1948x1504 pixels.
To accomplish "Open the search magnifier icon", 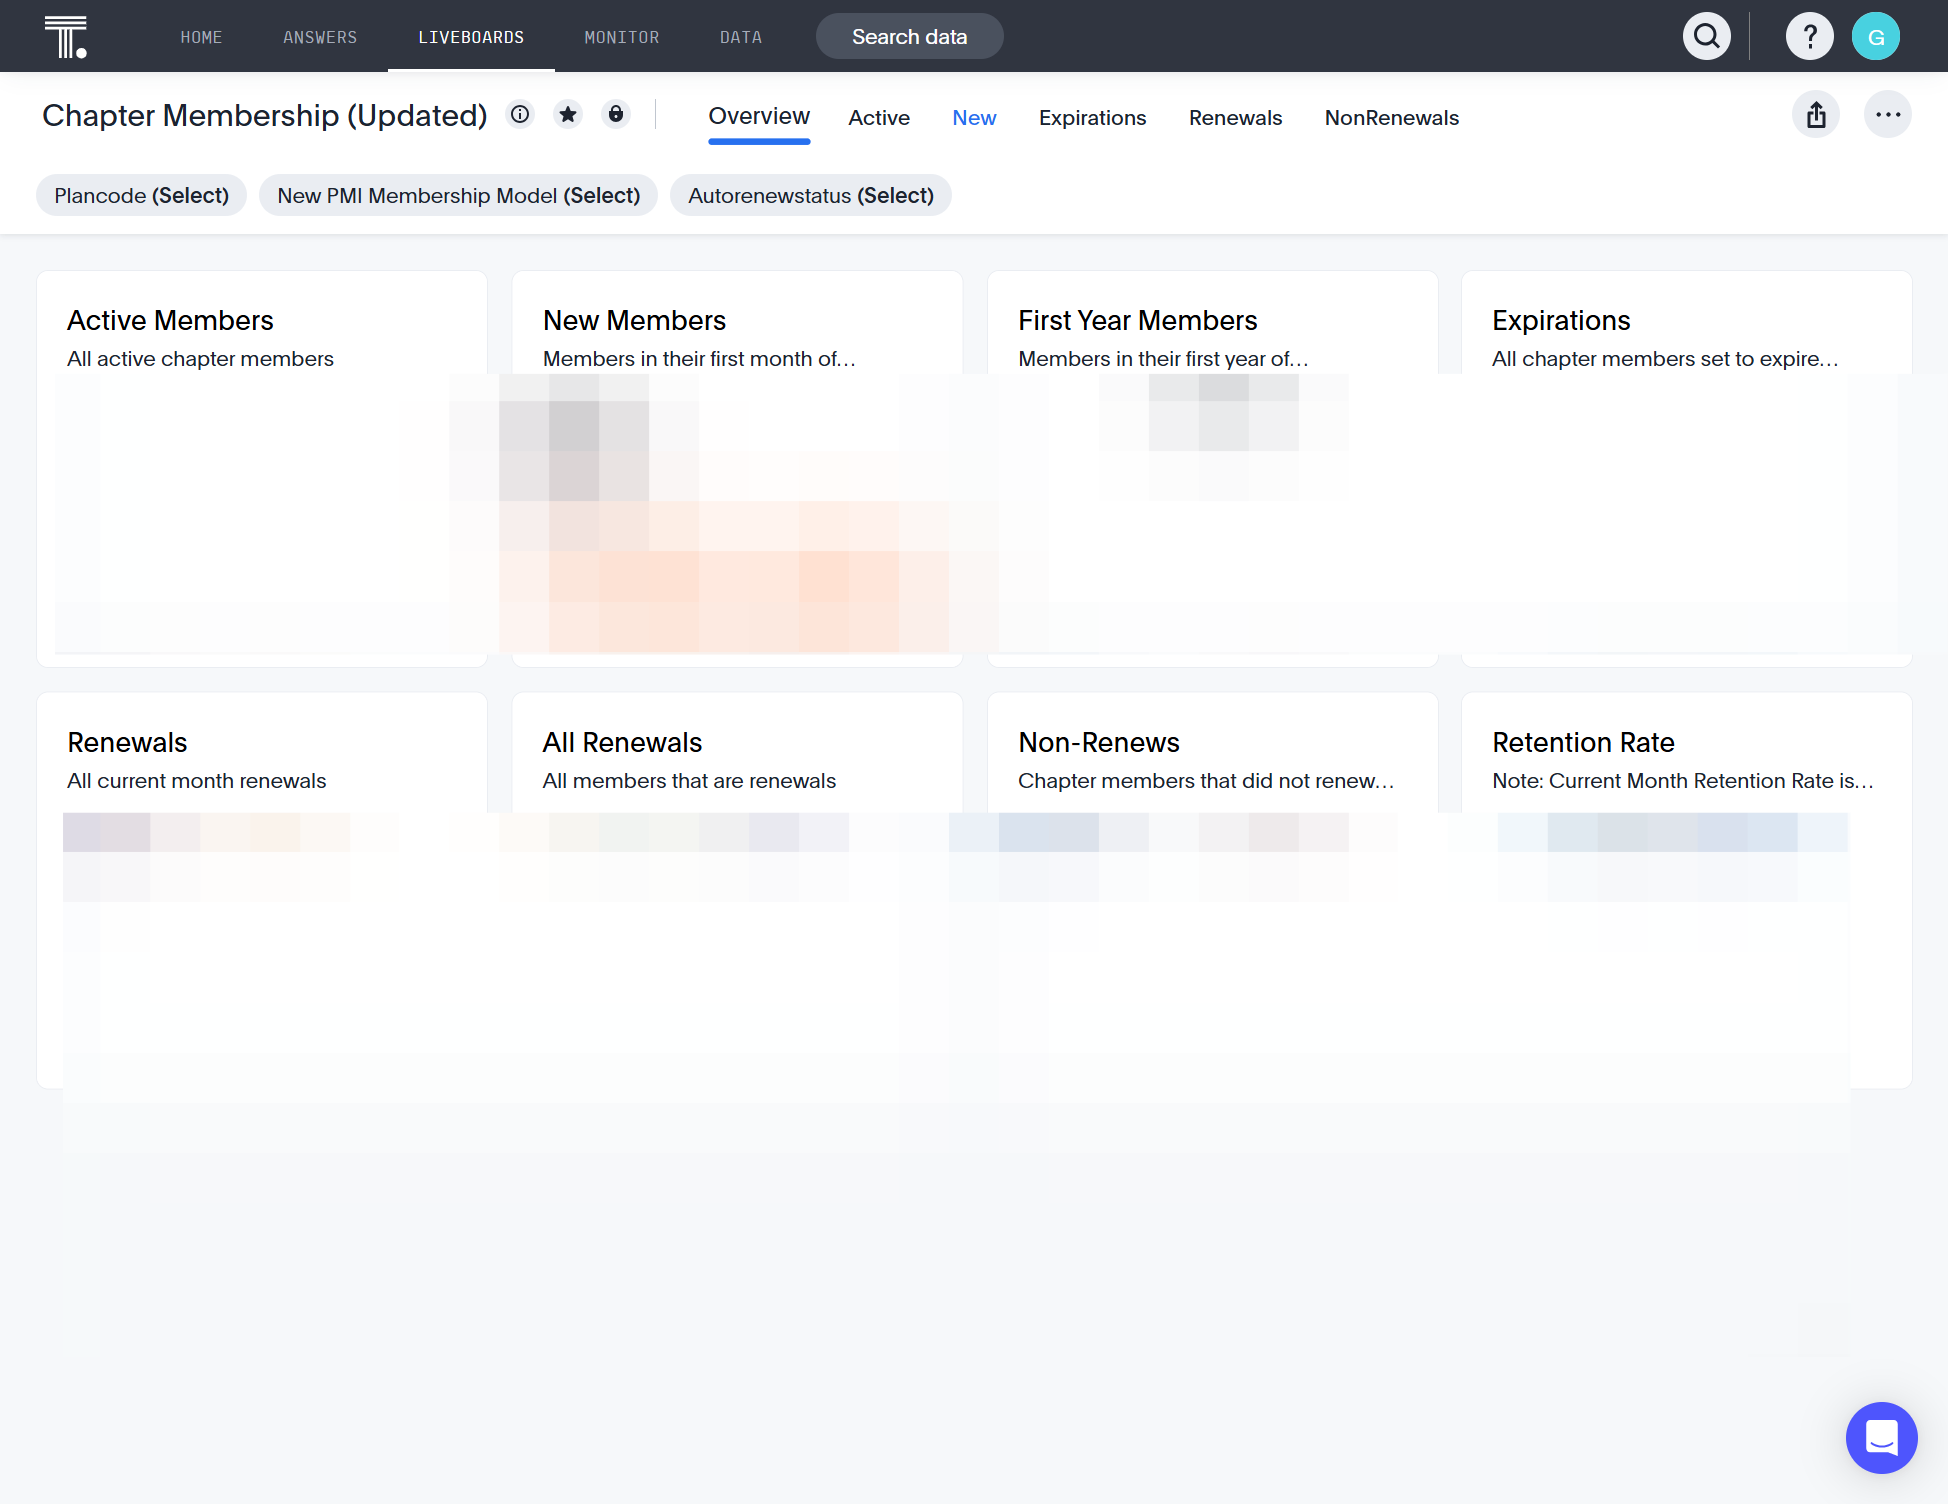I will click(x=1707, y=37).
